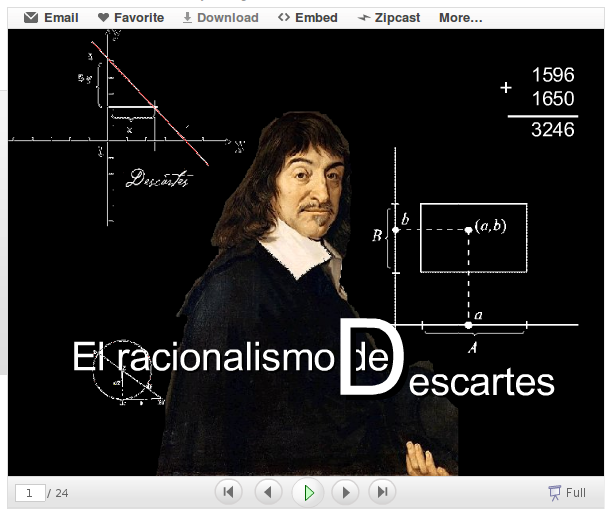Go to the previous slide
Image resolution: width=610 pixels, height=518 pixels.
(268, 492)
